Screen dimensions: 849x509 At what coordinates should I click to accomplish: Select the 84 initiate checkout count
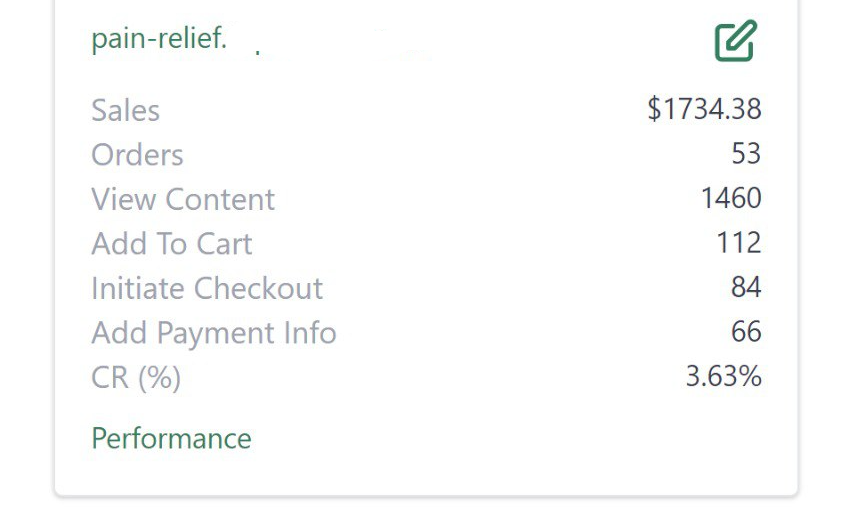pos(746,288)
